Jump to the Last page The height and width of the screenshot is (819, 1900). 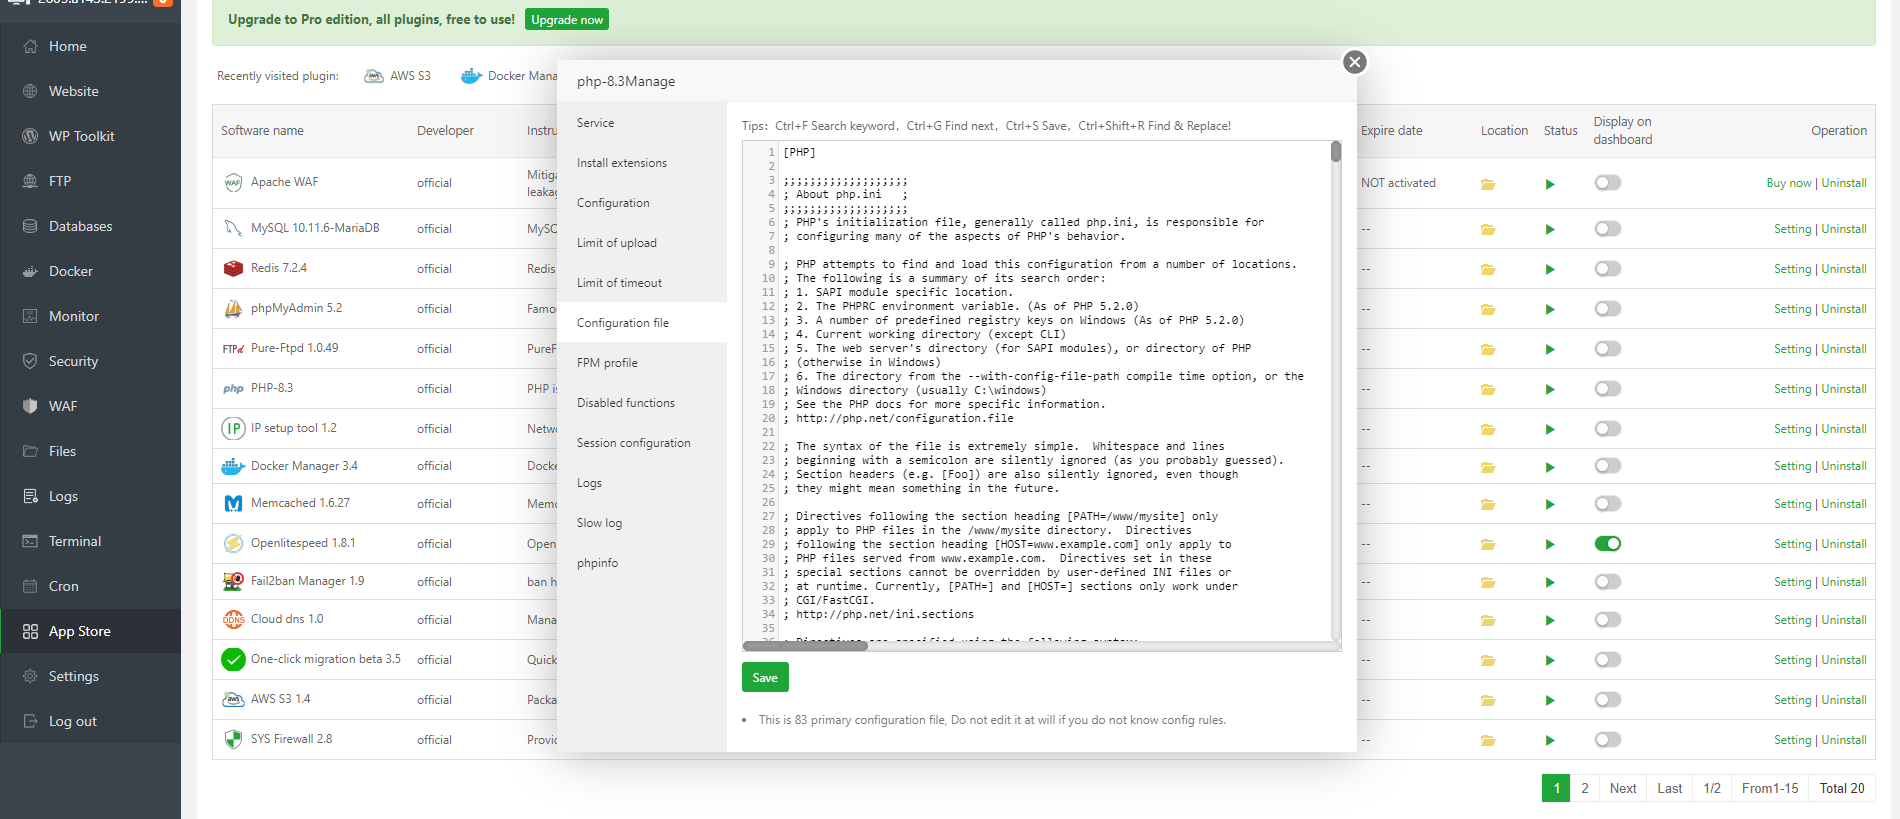1670,788
